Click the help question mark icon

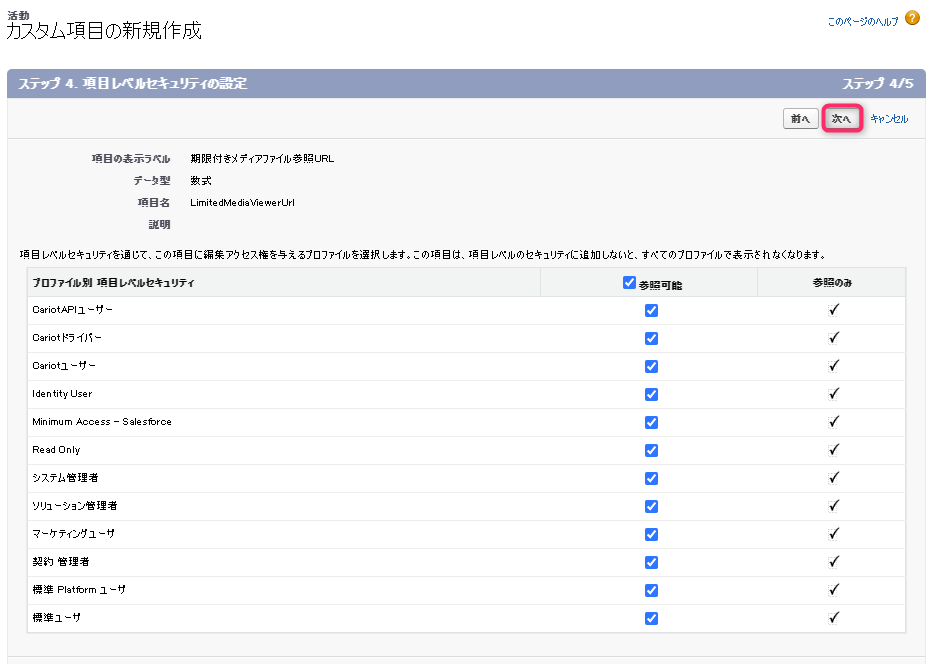pos(912,18)
